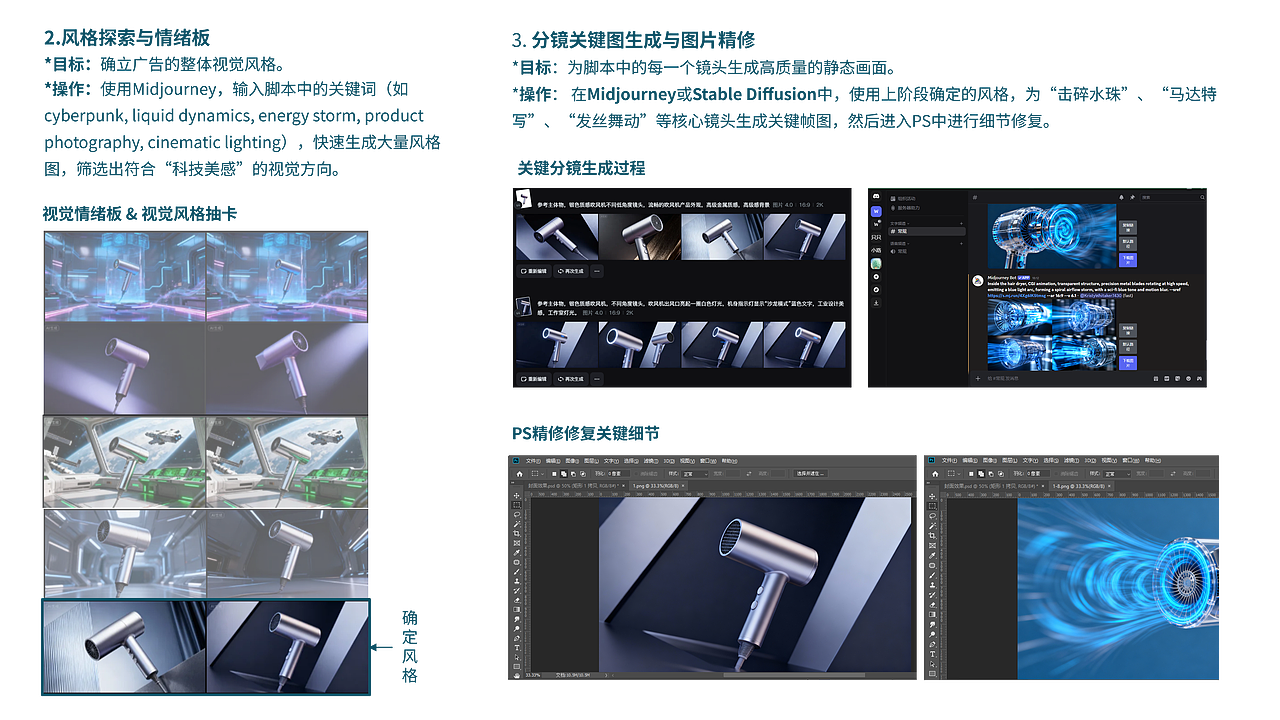This screenshot has width=1280, height=720.
Task: Select Eyedropper tool in left Photoshop toolbar
Action: pos(517,552)
